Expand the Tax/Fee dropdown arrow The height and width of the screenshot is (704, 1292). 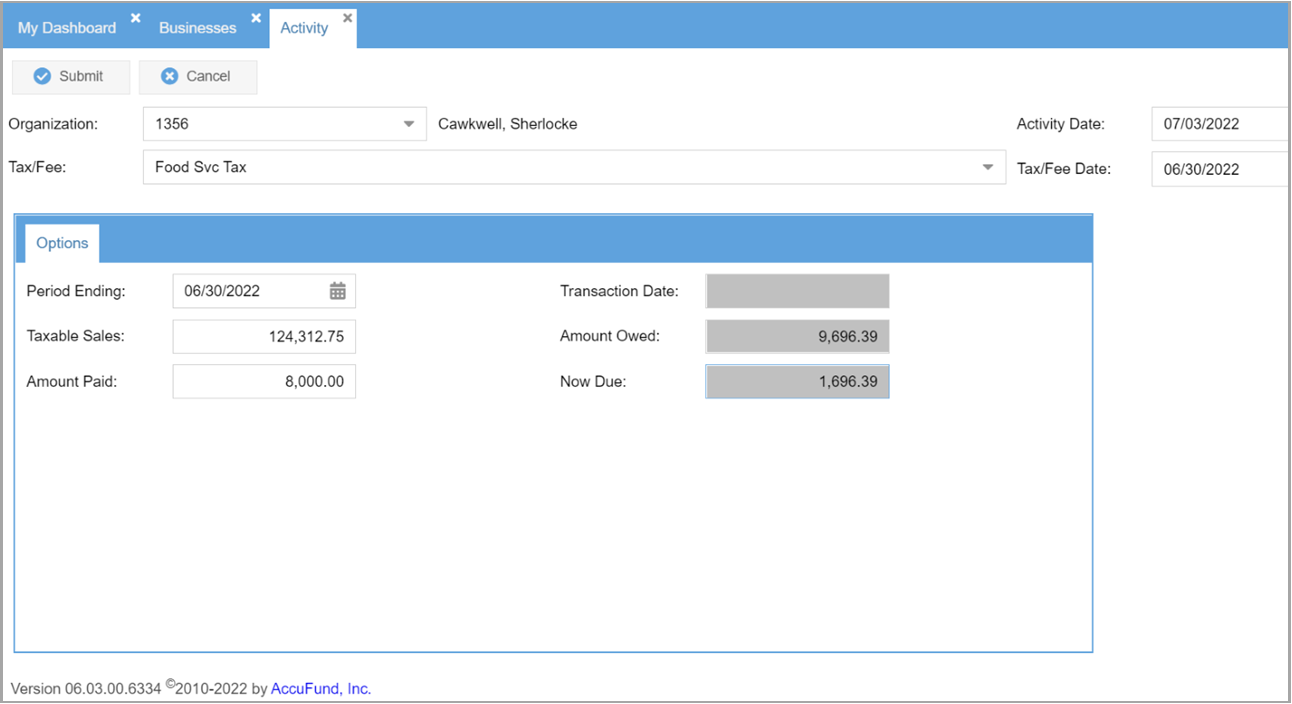pyautogui.click(x=987, y=167)
